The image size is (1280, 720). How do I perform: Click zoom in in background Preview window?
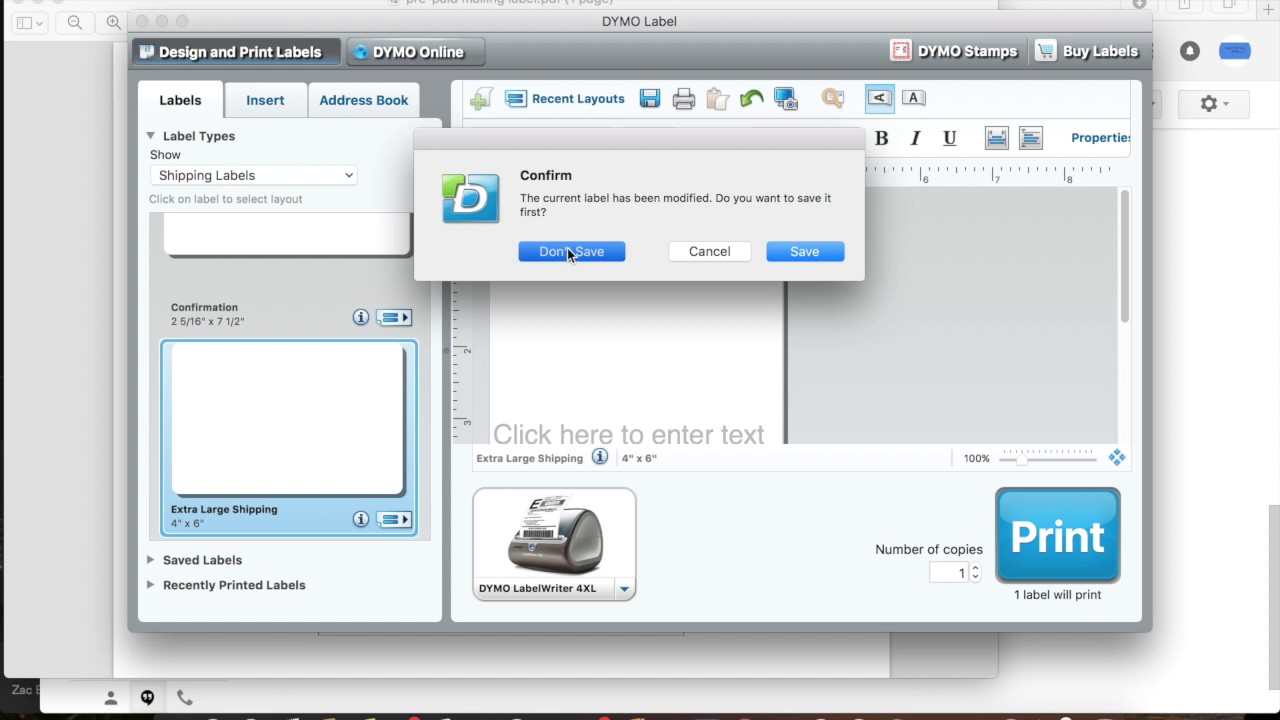[x=113, y=22]
